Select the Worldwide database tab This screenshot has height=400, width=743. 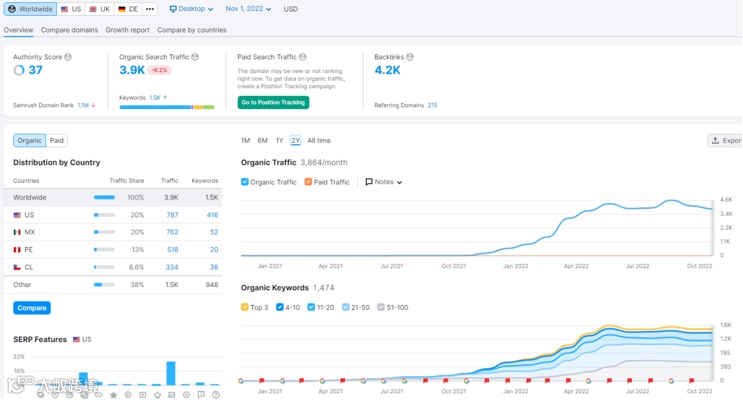(30, 9)
